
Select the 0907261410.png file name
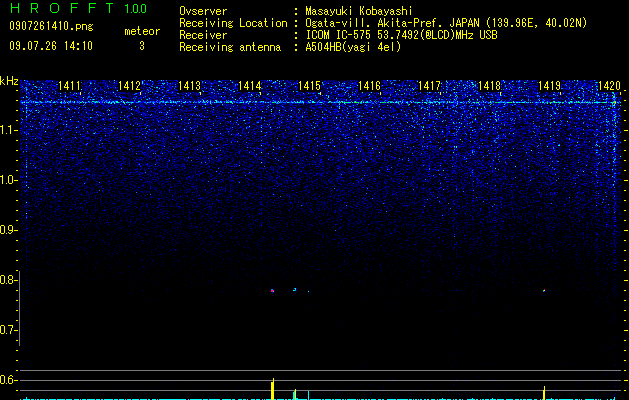pos(51,26)
